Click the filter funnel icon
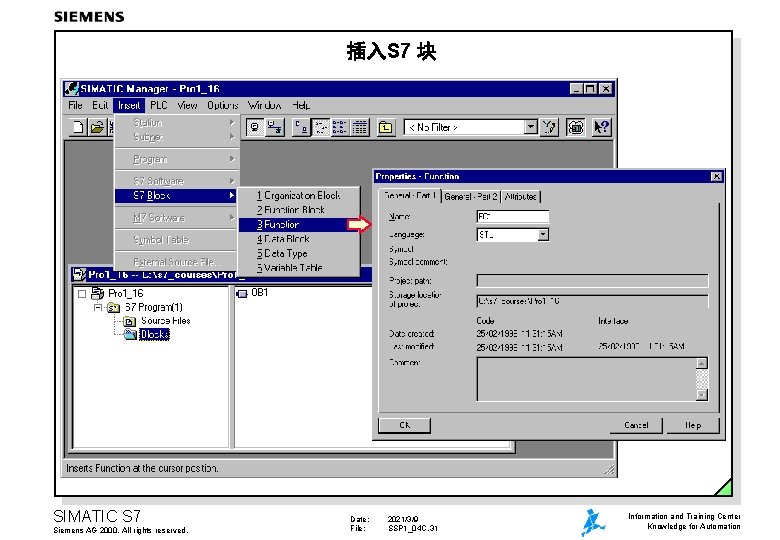The width and height of the screenshot is (780, 540). click(x=549, y=127)
